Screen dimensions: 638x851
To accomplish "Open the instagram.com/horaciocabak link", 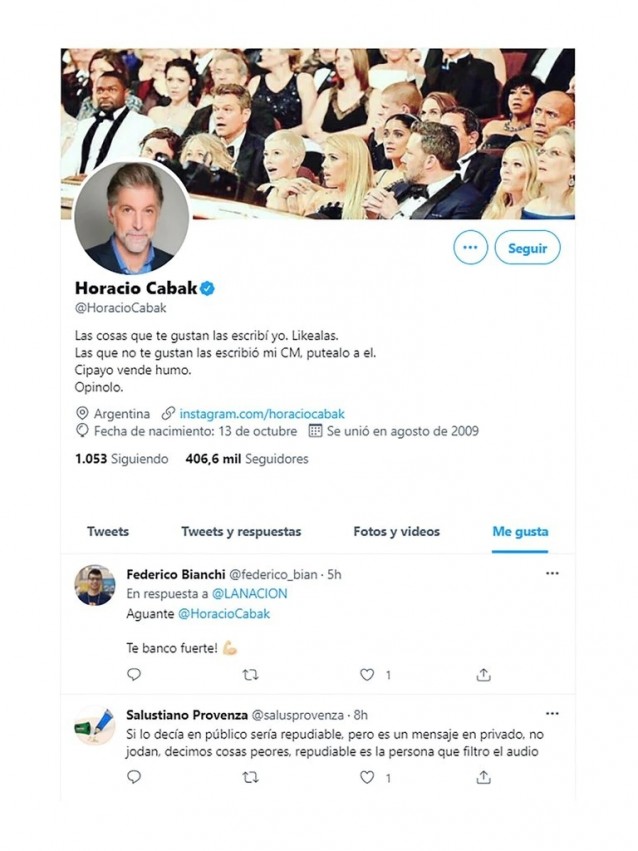I will pos(263,413).
